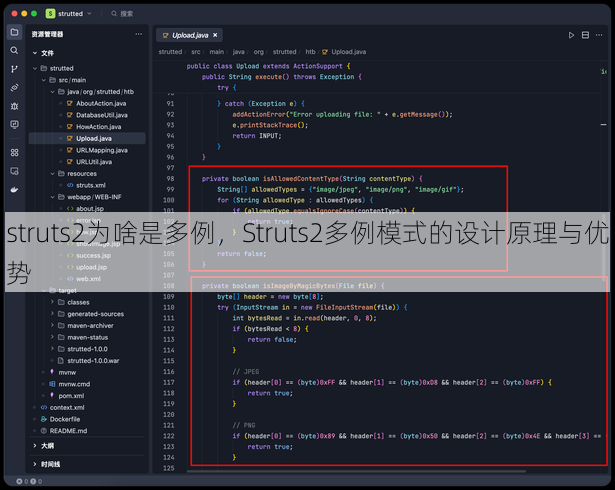Expand the generated-sources folder
Image resolution: width=615 pixels, height=490 pixels.
click(x=52, y=314)
